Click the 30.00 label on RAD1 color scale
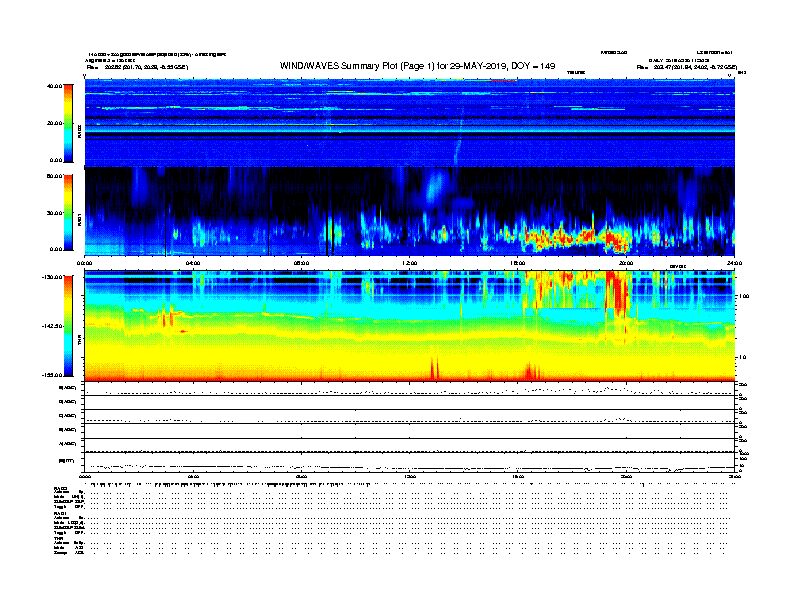This screenshot has height=612, width=792. coord(54,213)
